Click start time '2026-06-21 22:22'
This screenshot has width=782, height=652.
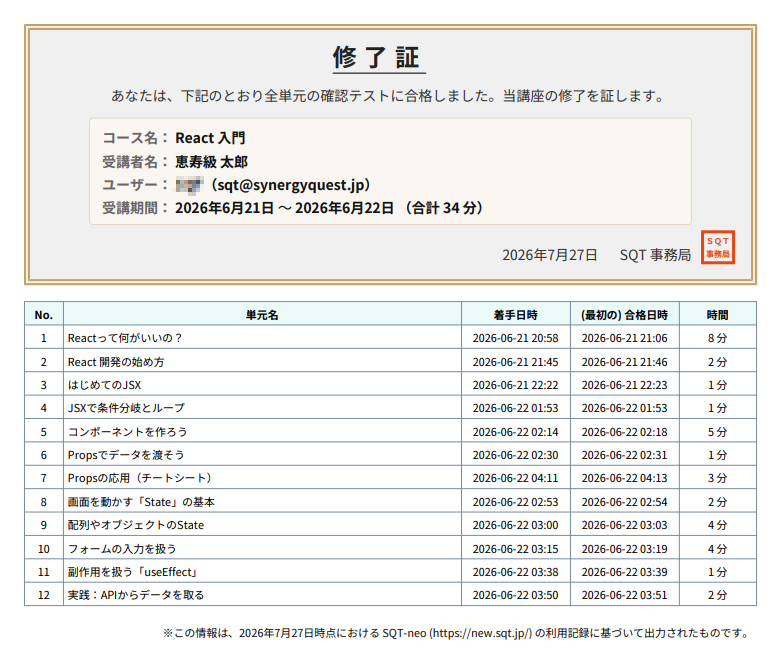516,385
